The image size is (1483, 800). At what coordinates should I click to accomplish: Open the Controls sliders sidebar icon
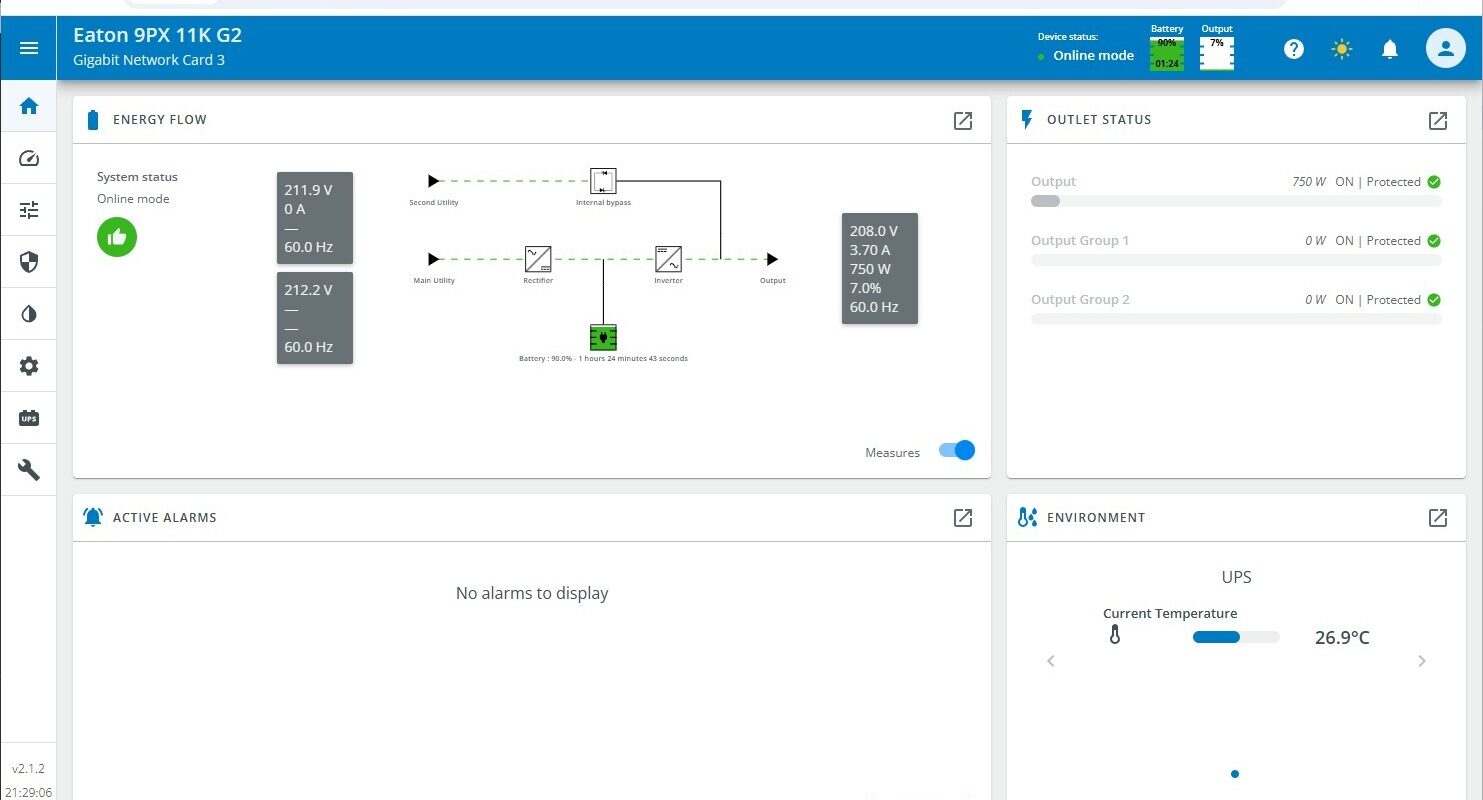pyautogui.click(x=29, y=210)
